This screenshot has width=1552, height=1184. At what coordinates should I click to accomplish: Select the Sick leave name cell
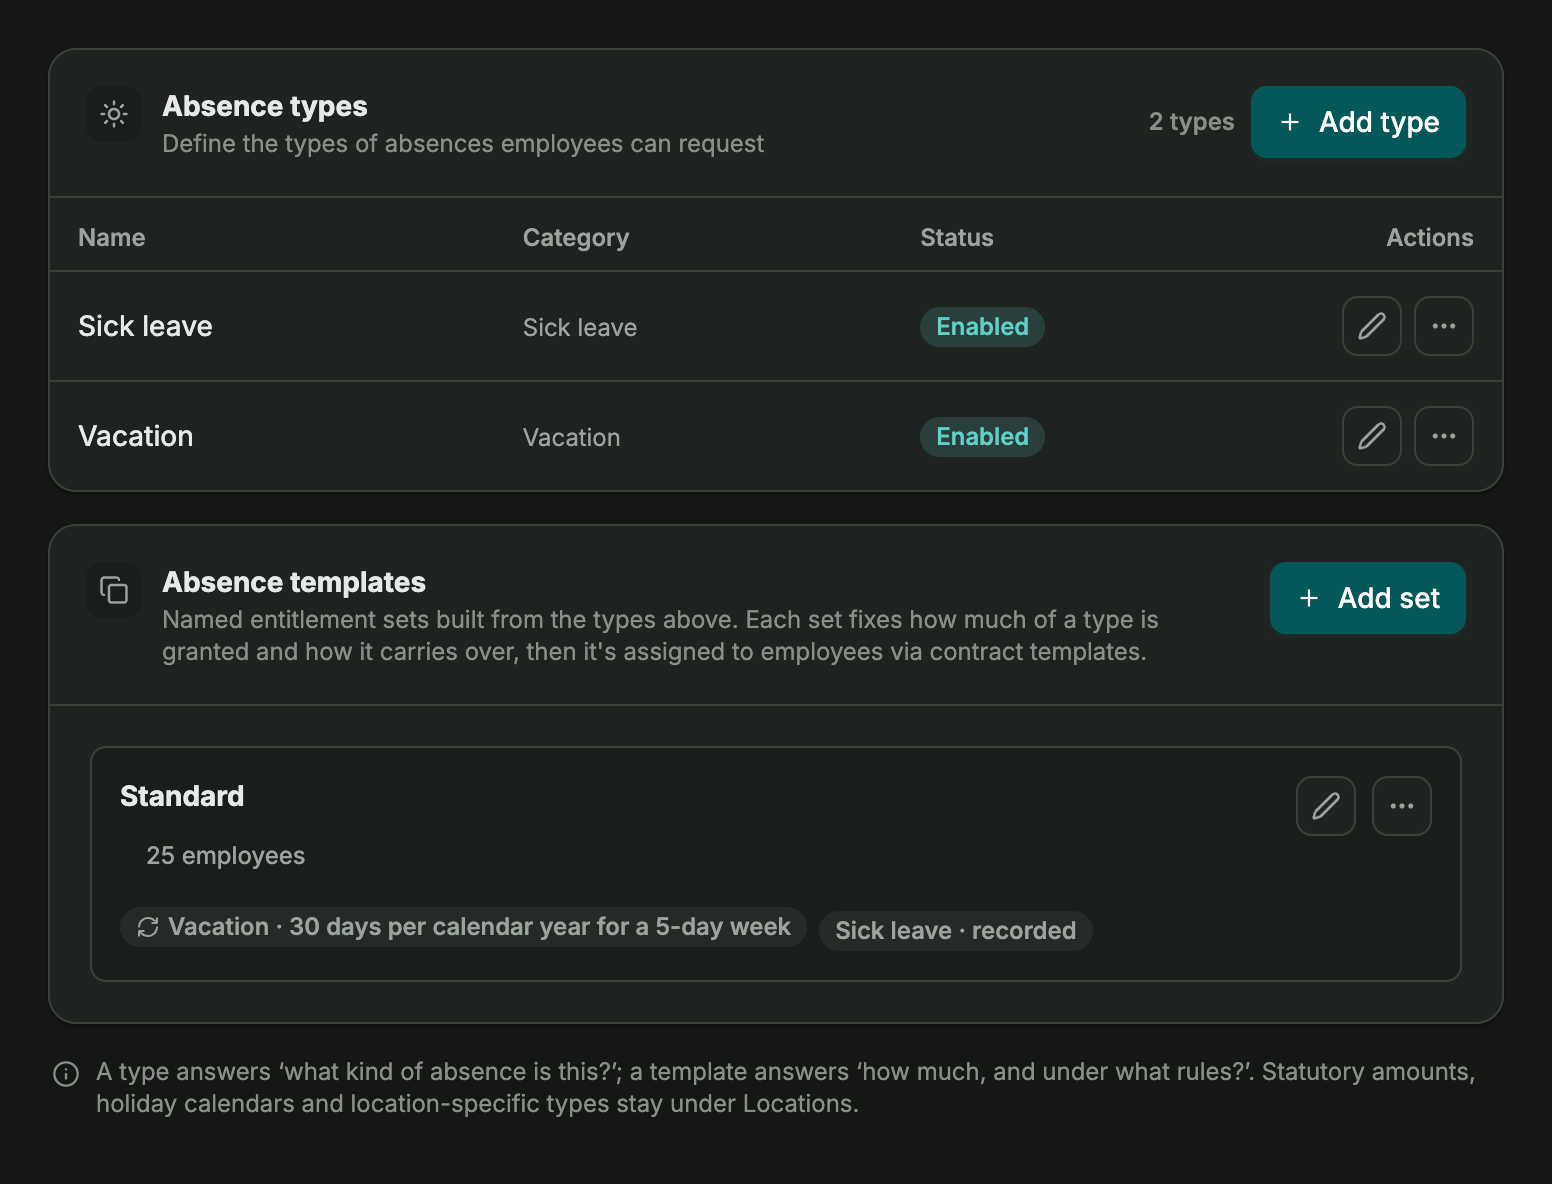point(145,326)
